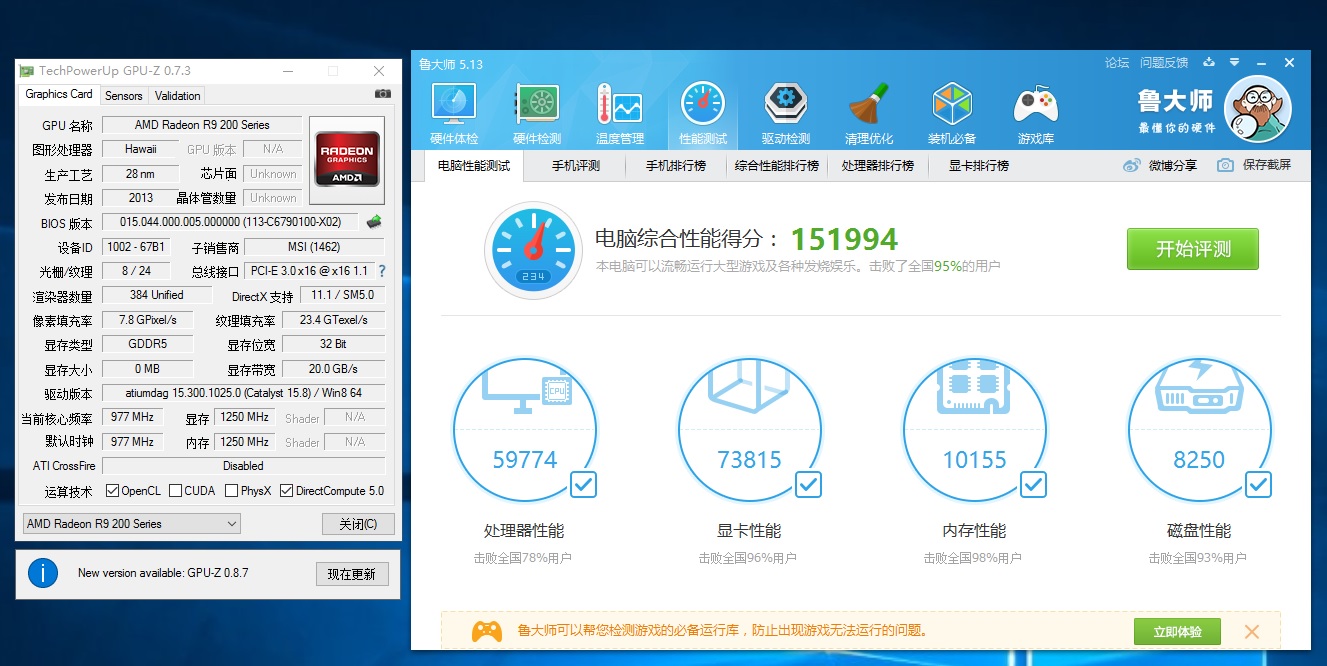Switch to GPU-Z Graphics Card tab

59,95
